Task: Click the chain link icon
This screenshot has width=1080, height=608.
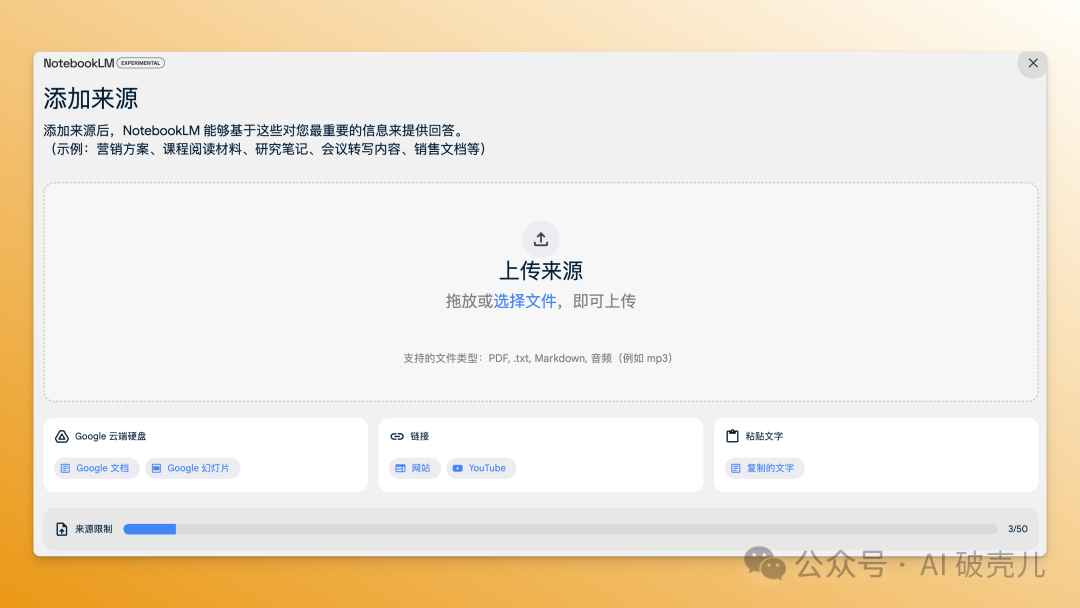Action: pos(397,436)
